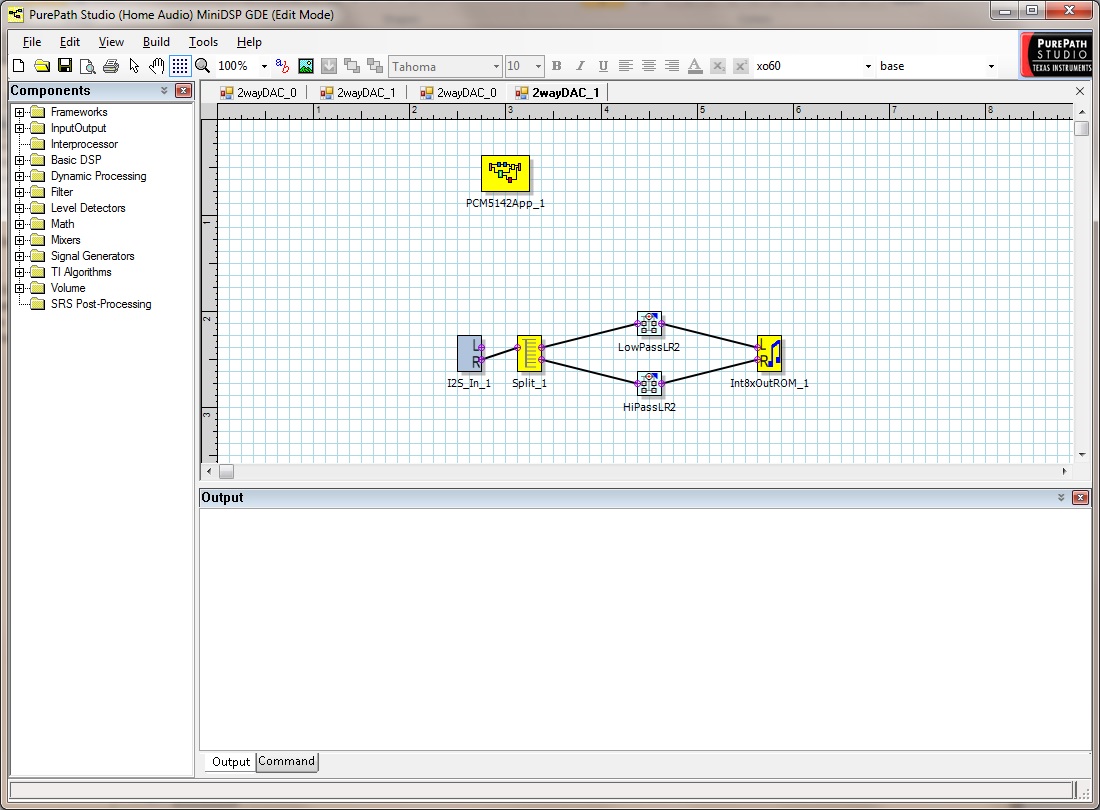The image size is (1100, 810).
Task: Expand the Math folder
Action: [20, 224]
